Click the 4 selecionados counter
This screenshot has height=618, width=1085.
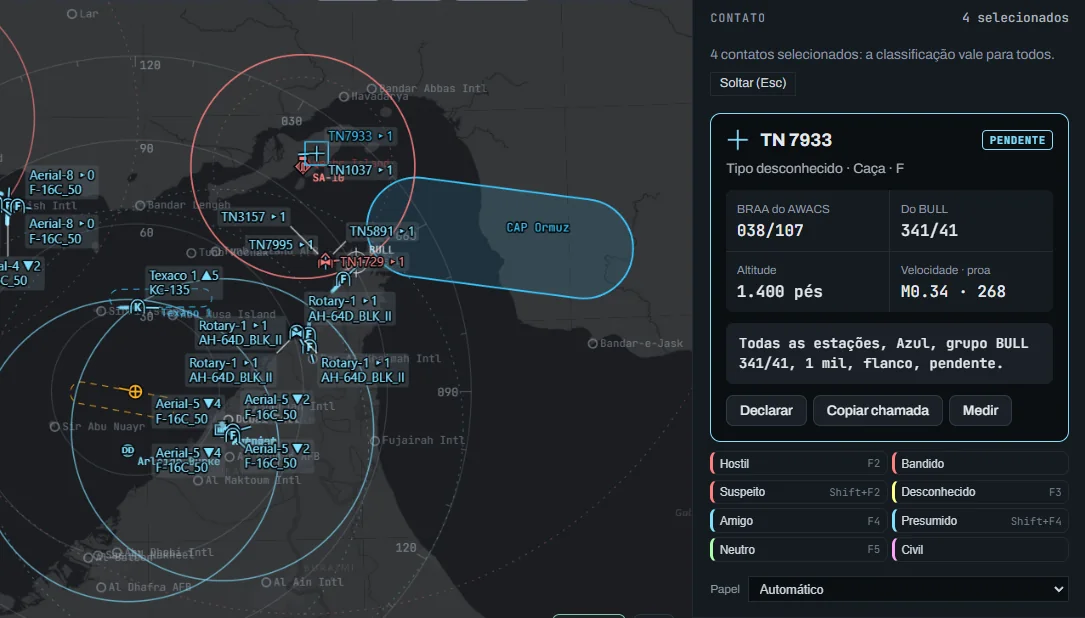(x=1015, y=18)
